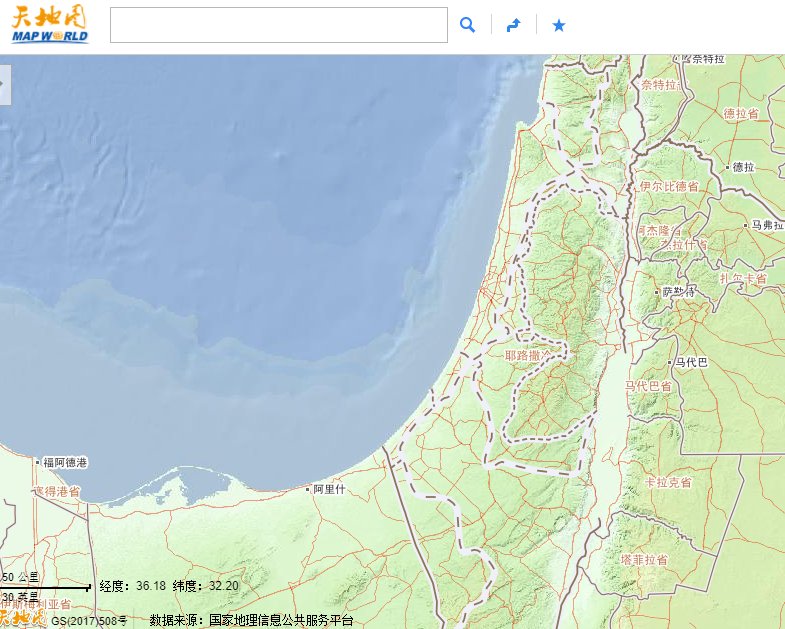Click the 伊尔比德省 province label
This screenshot has height=629, width=785.
pos(669,186)
